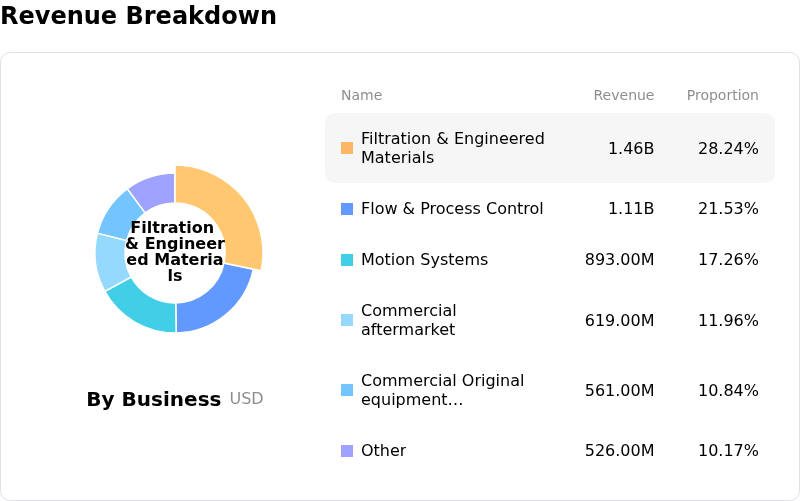Click the 1.11B revenue value

pos(630,209)
